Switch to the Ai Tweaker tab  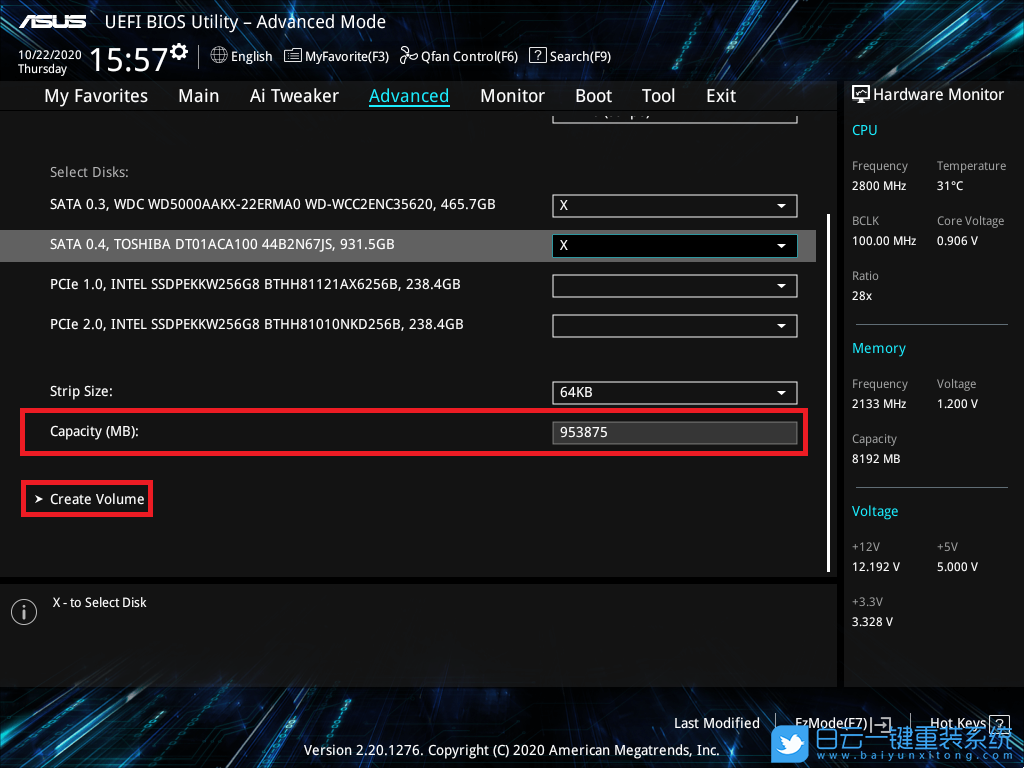pos(294,96)
